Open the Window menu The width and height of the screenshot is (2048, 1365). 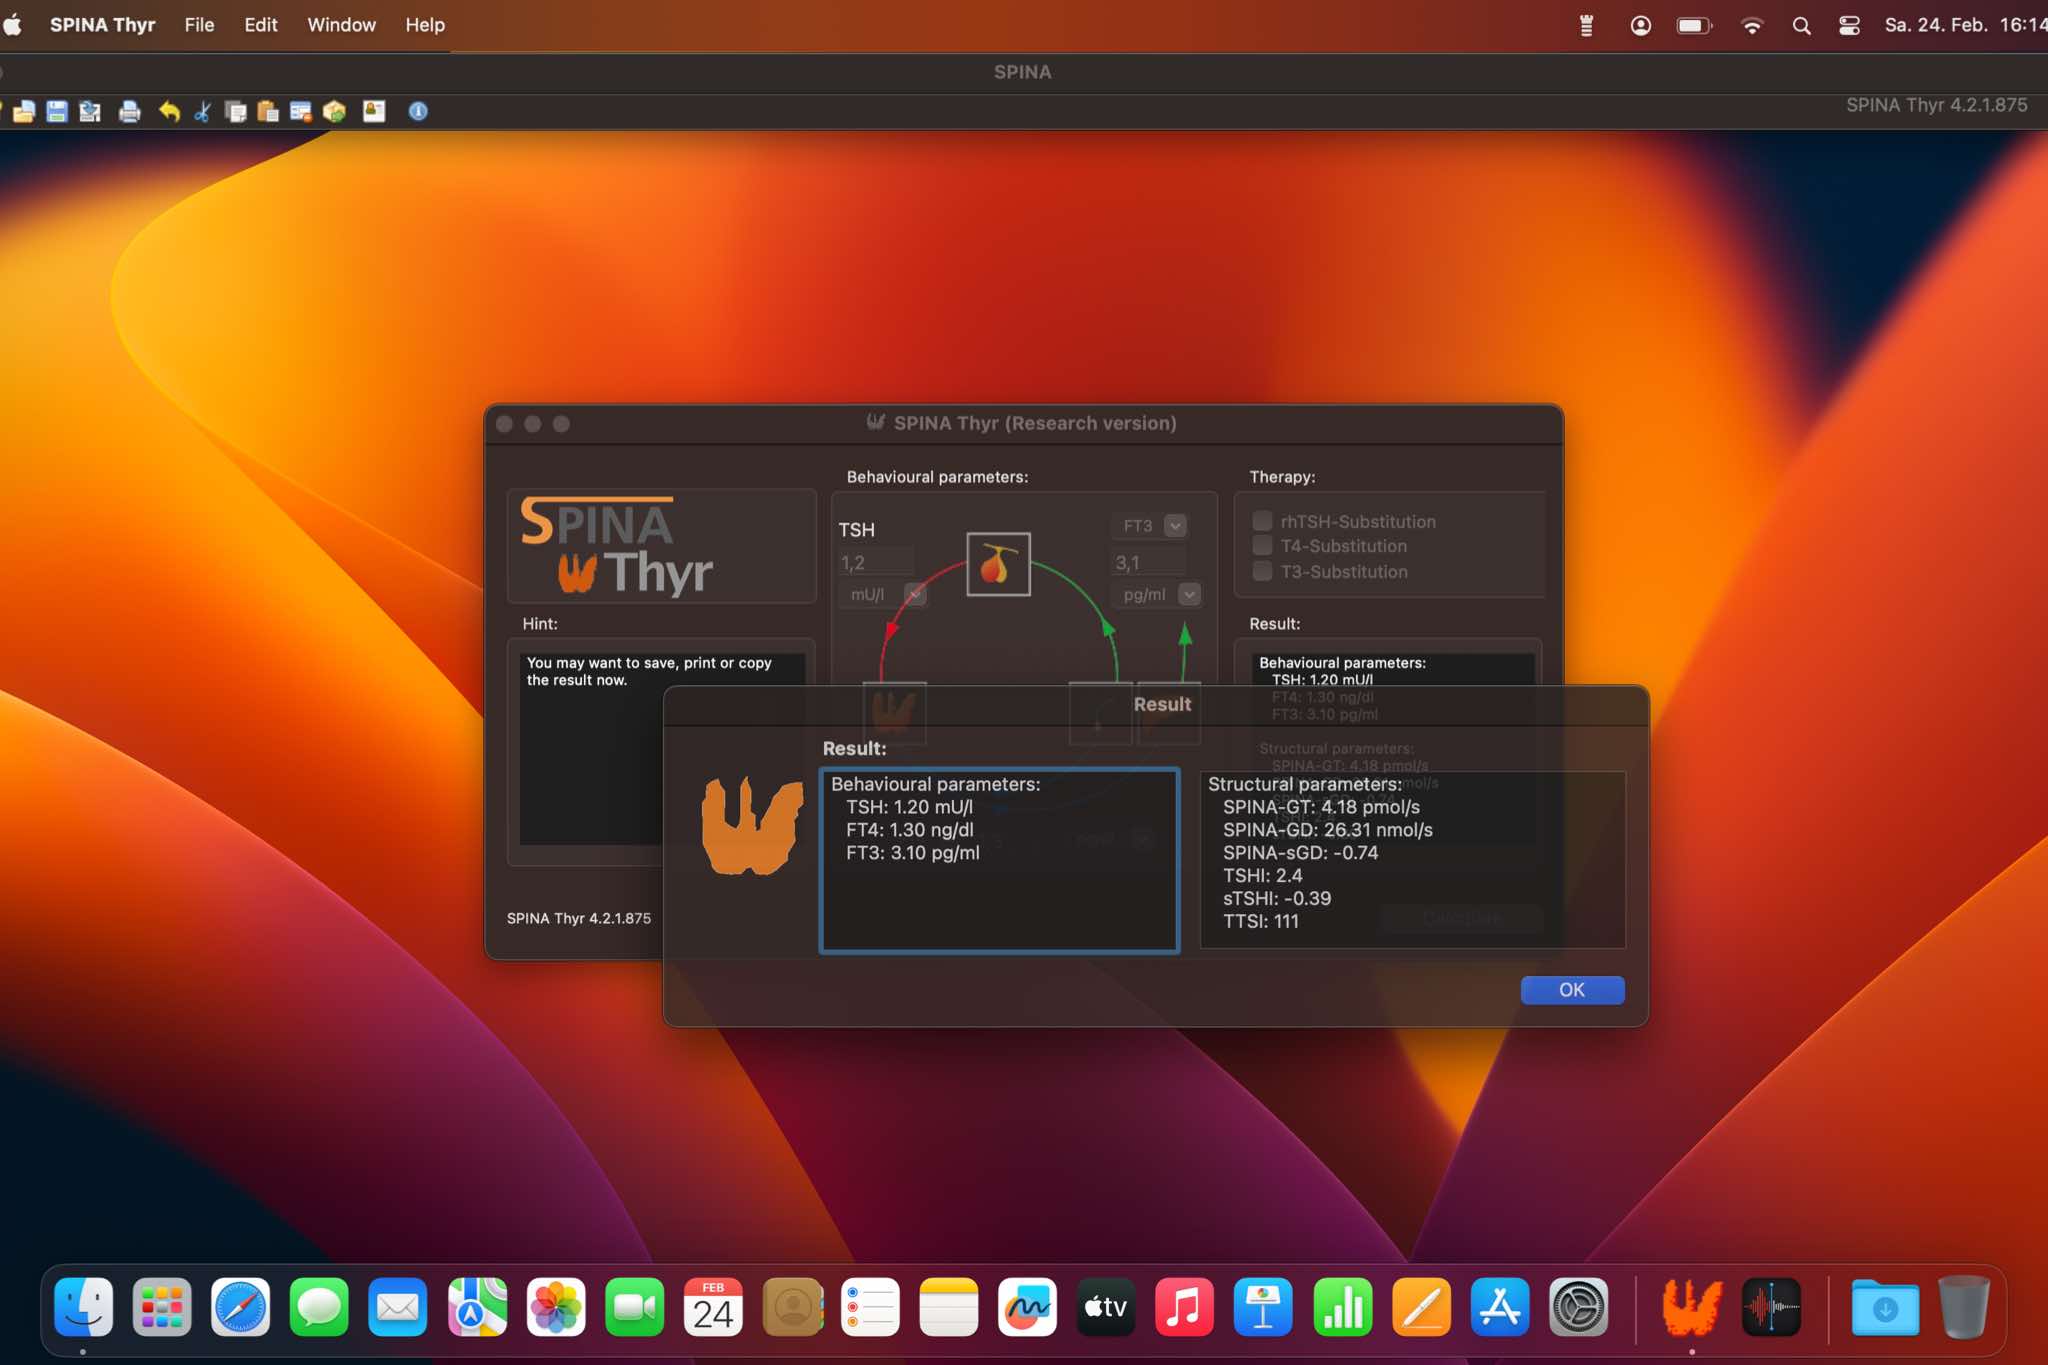[x=341, y=25]
